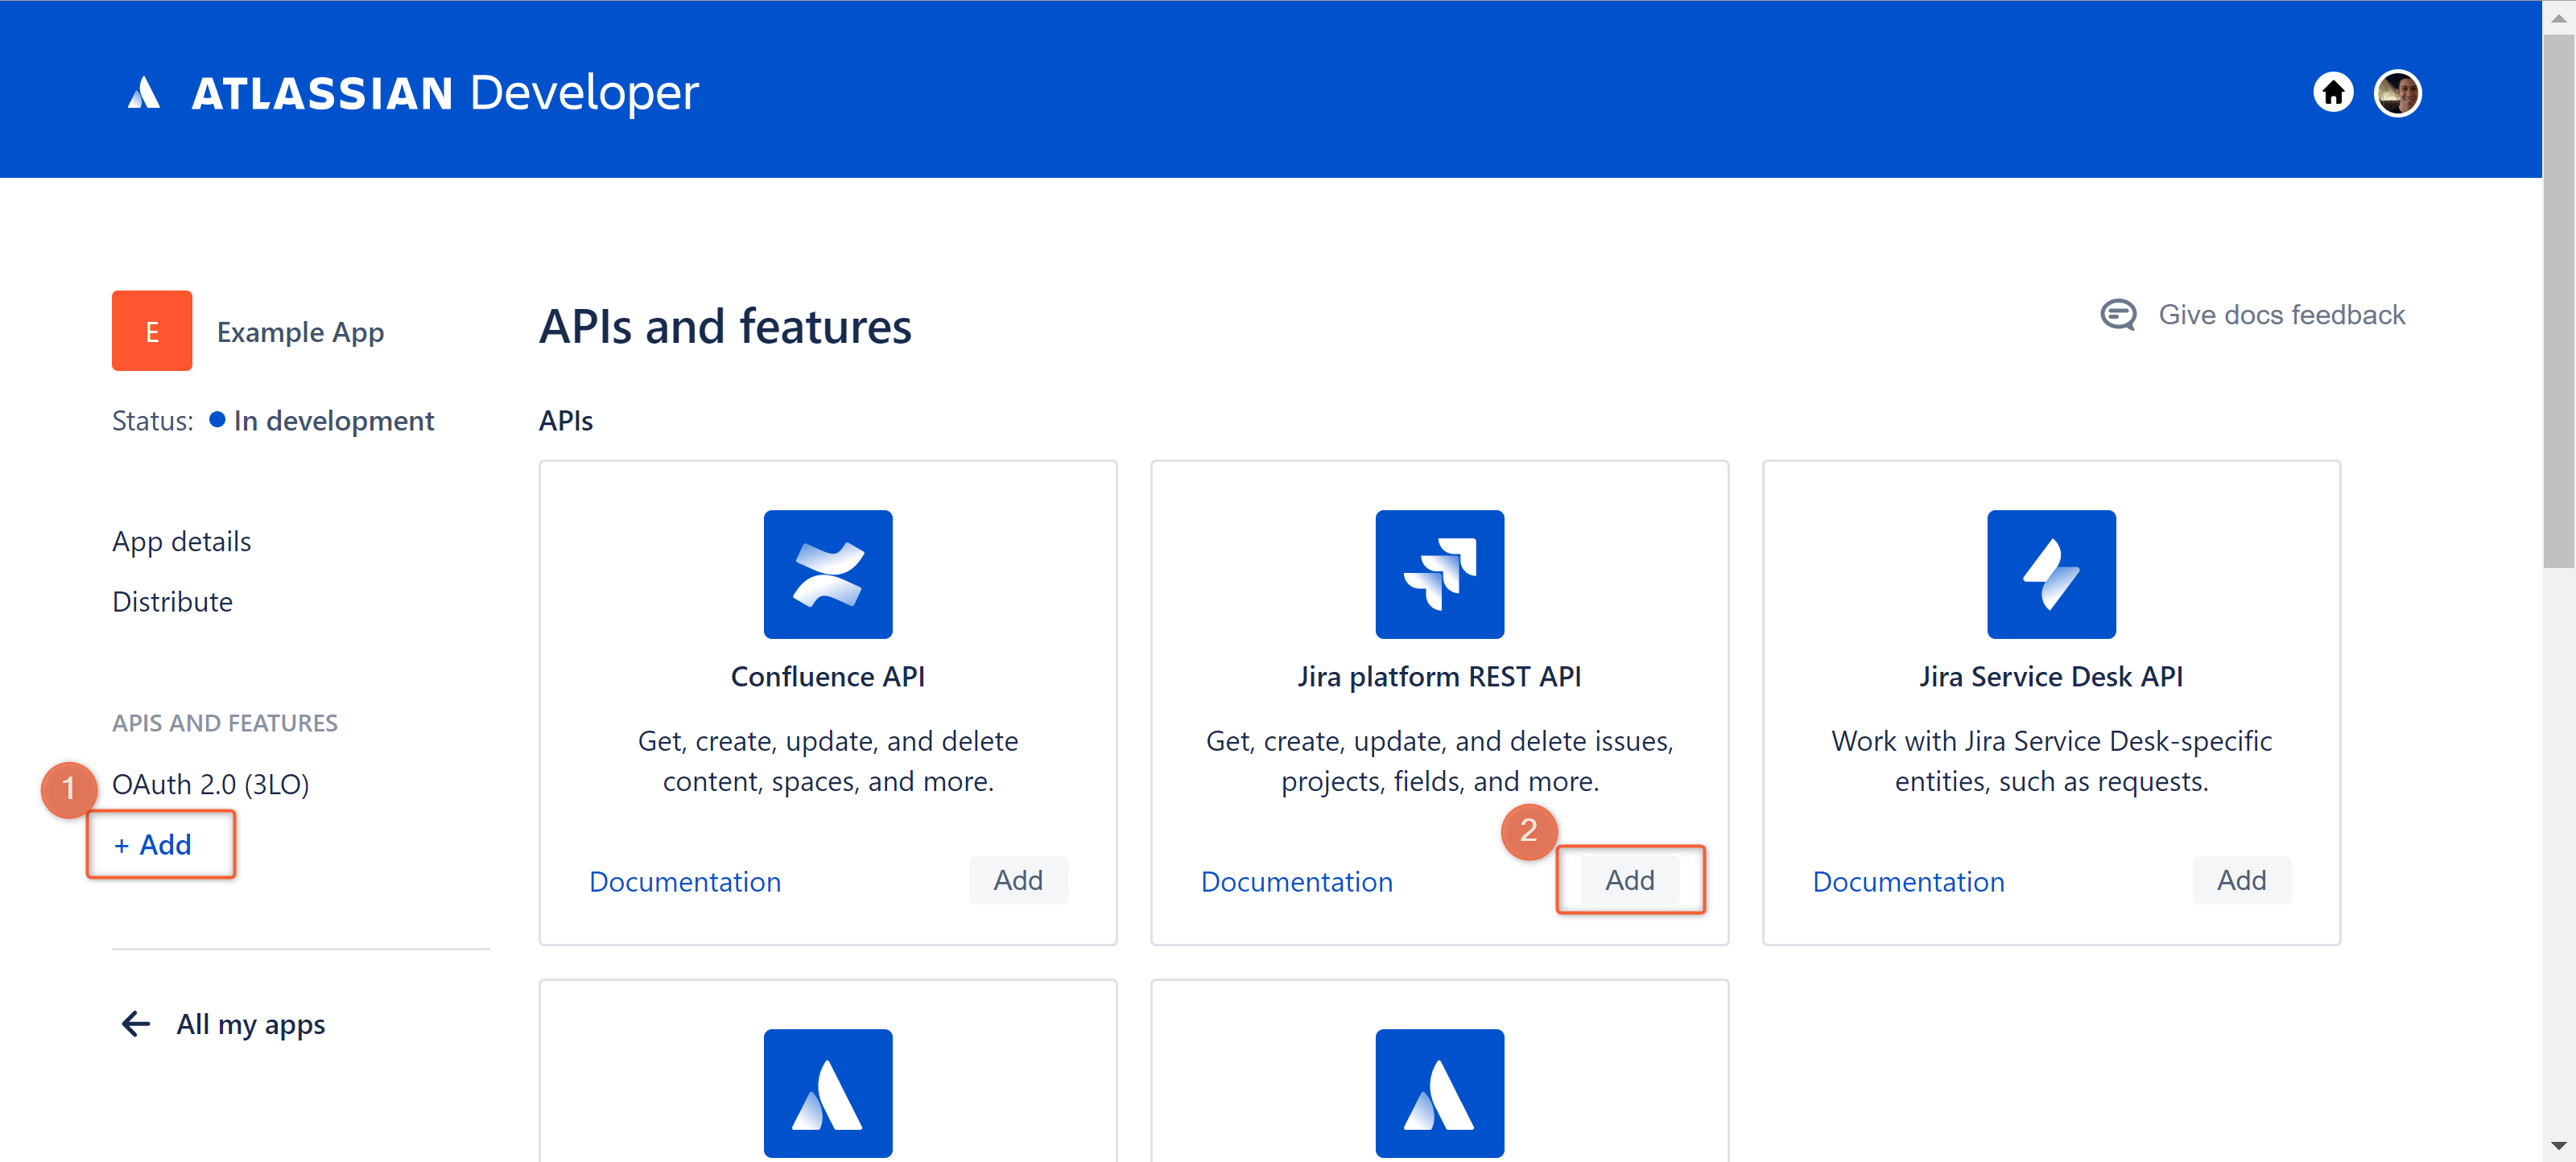
Task: Click Give docs feedback link
Action: coord(2281,315)
